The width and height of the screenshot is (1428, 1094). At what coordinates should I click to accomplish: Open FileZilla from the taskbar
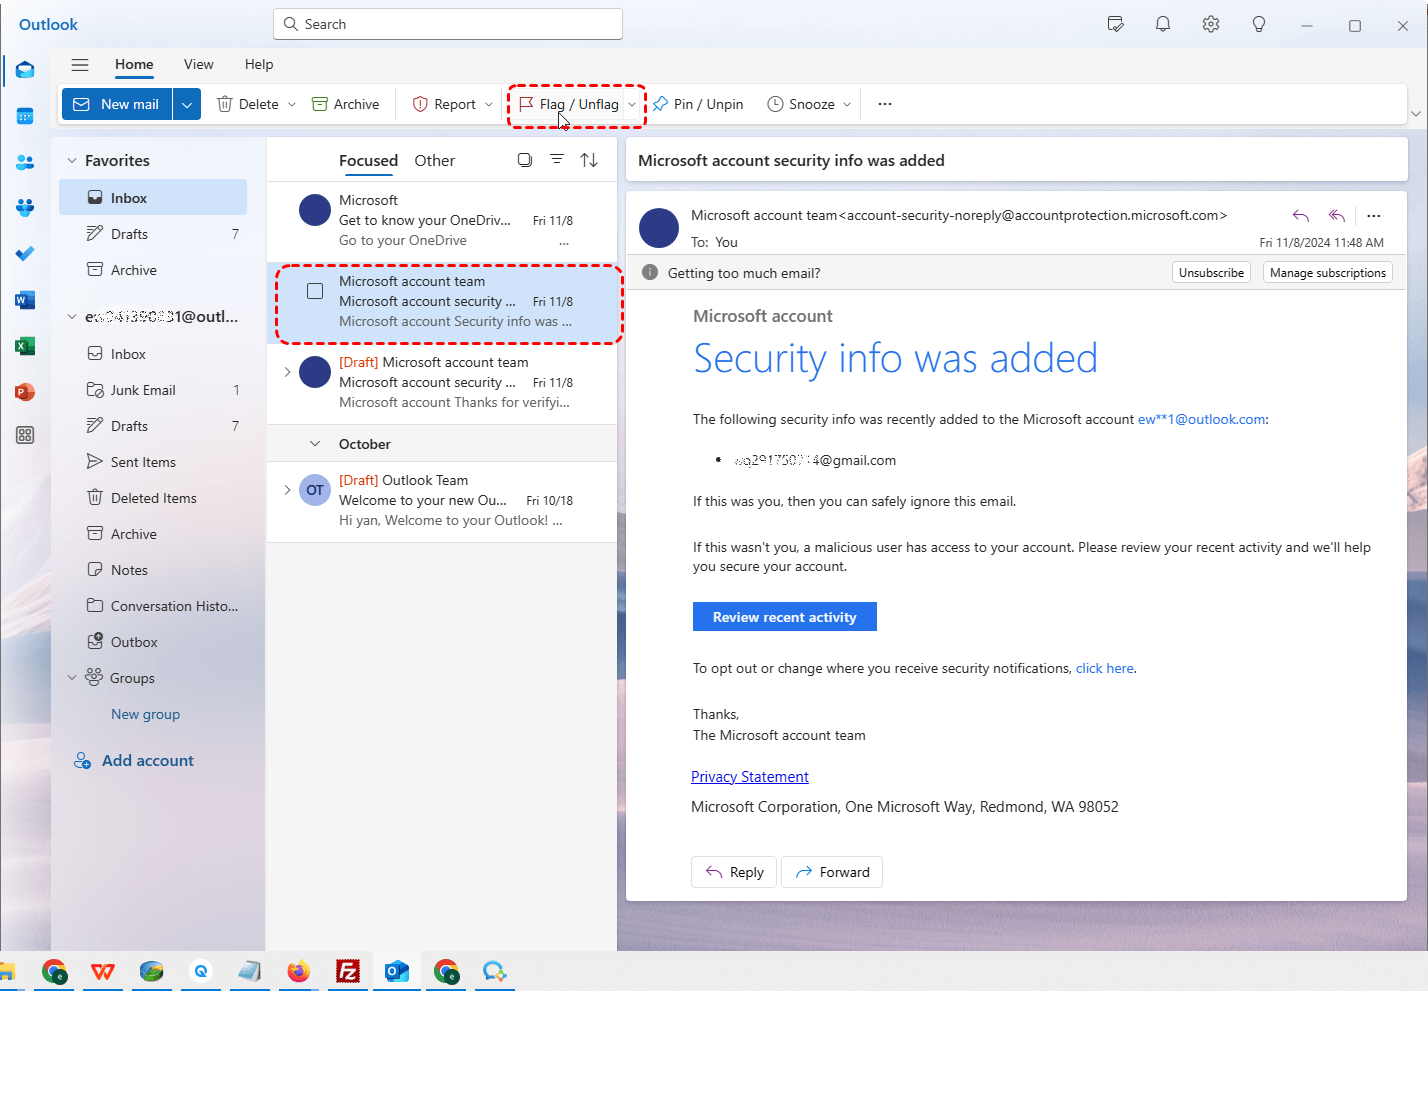pos(347,971)
